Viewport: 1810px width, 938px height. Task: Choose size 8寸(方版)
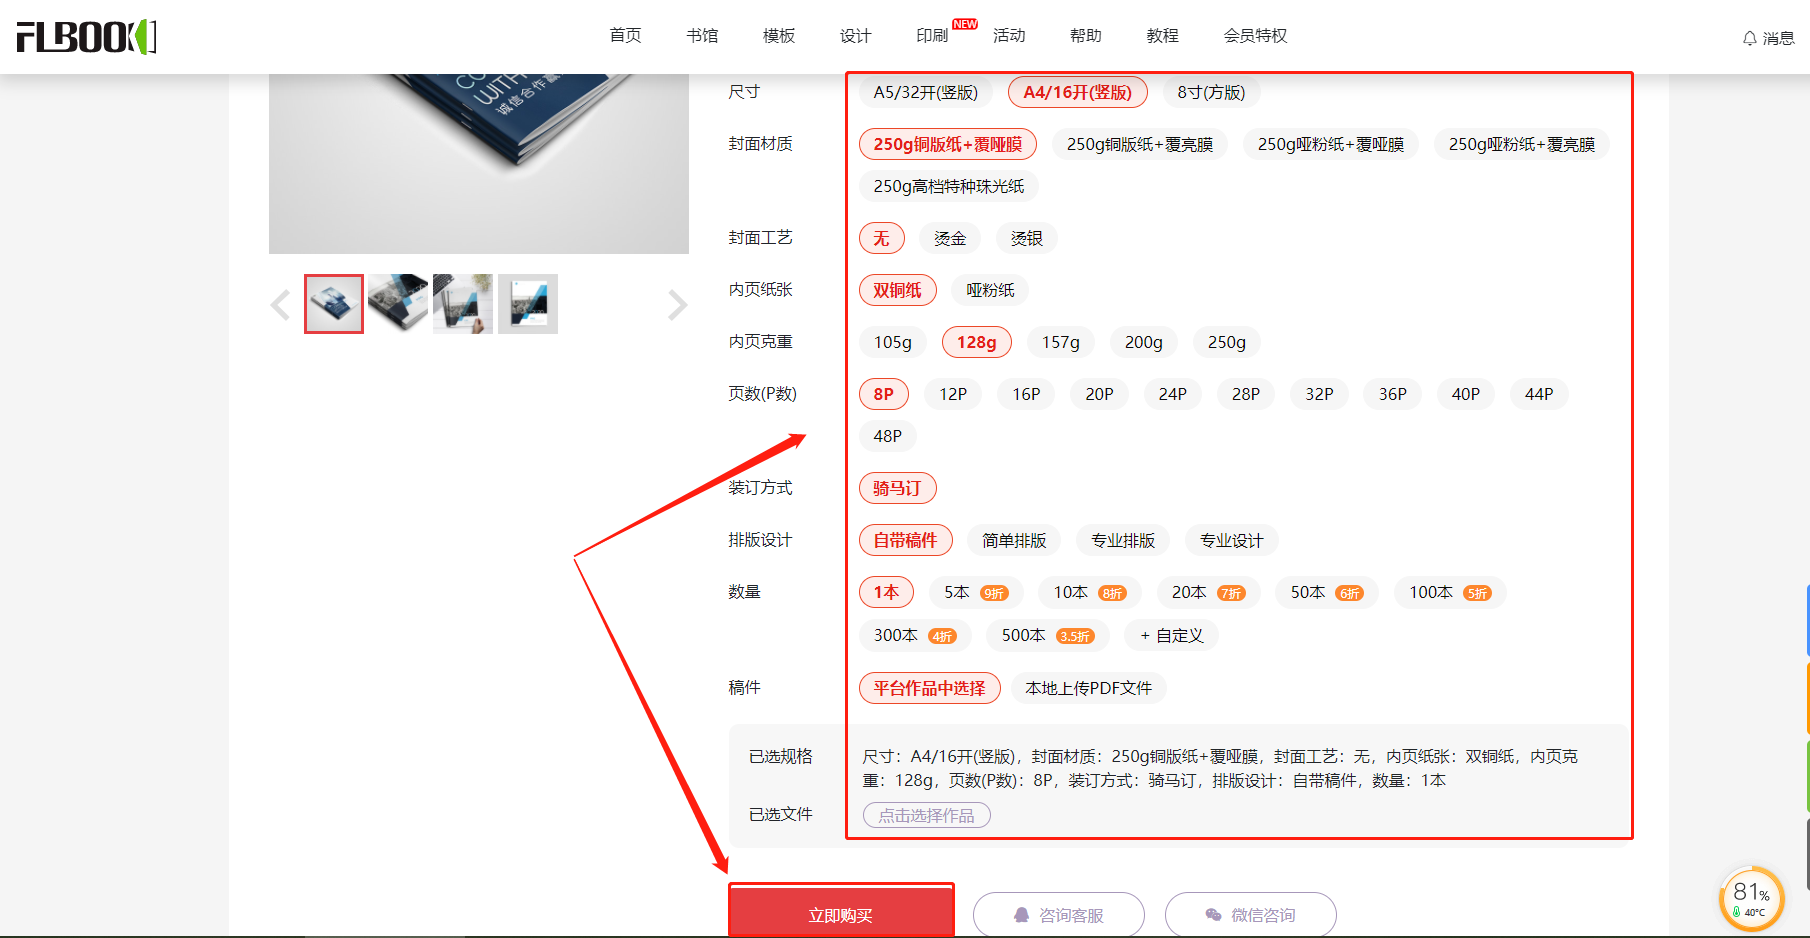pos(1211,92)
